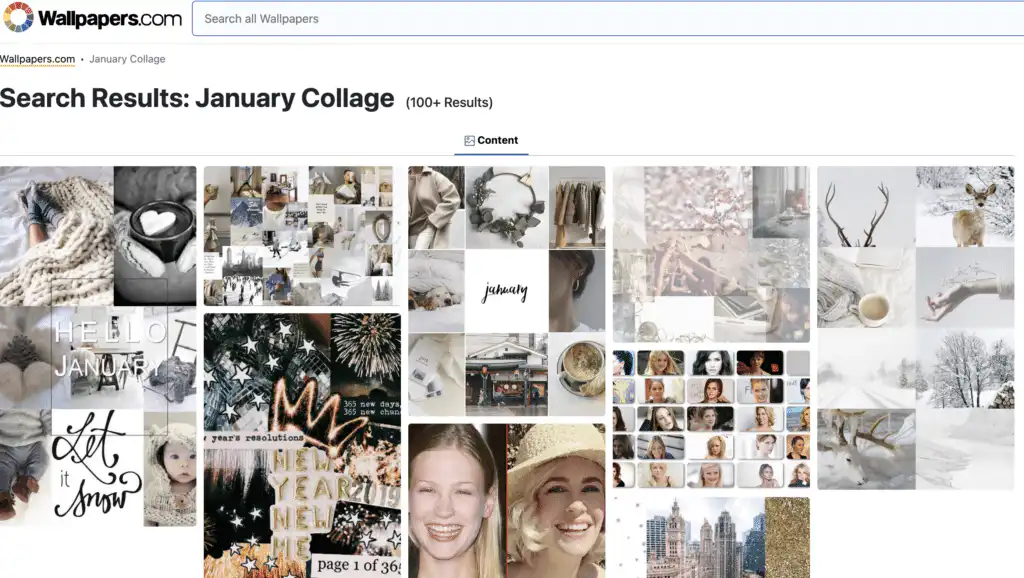Image resolution: width=1024 pixels, height=578 pixels.
Task: Select the neutral january script collage
Action: (505, 290)
